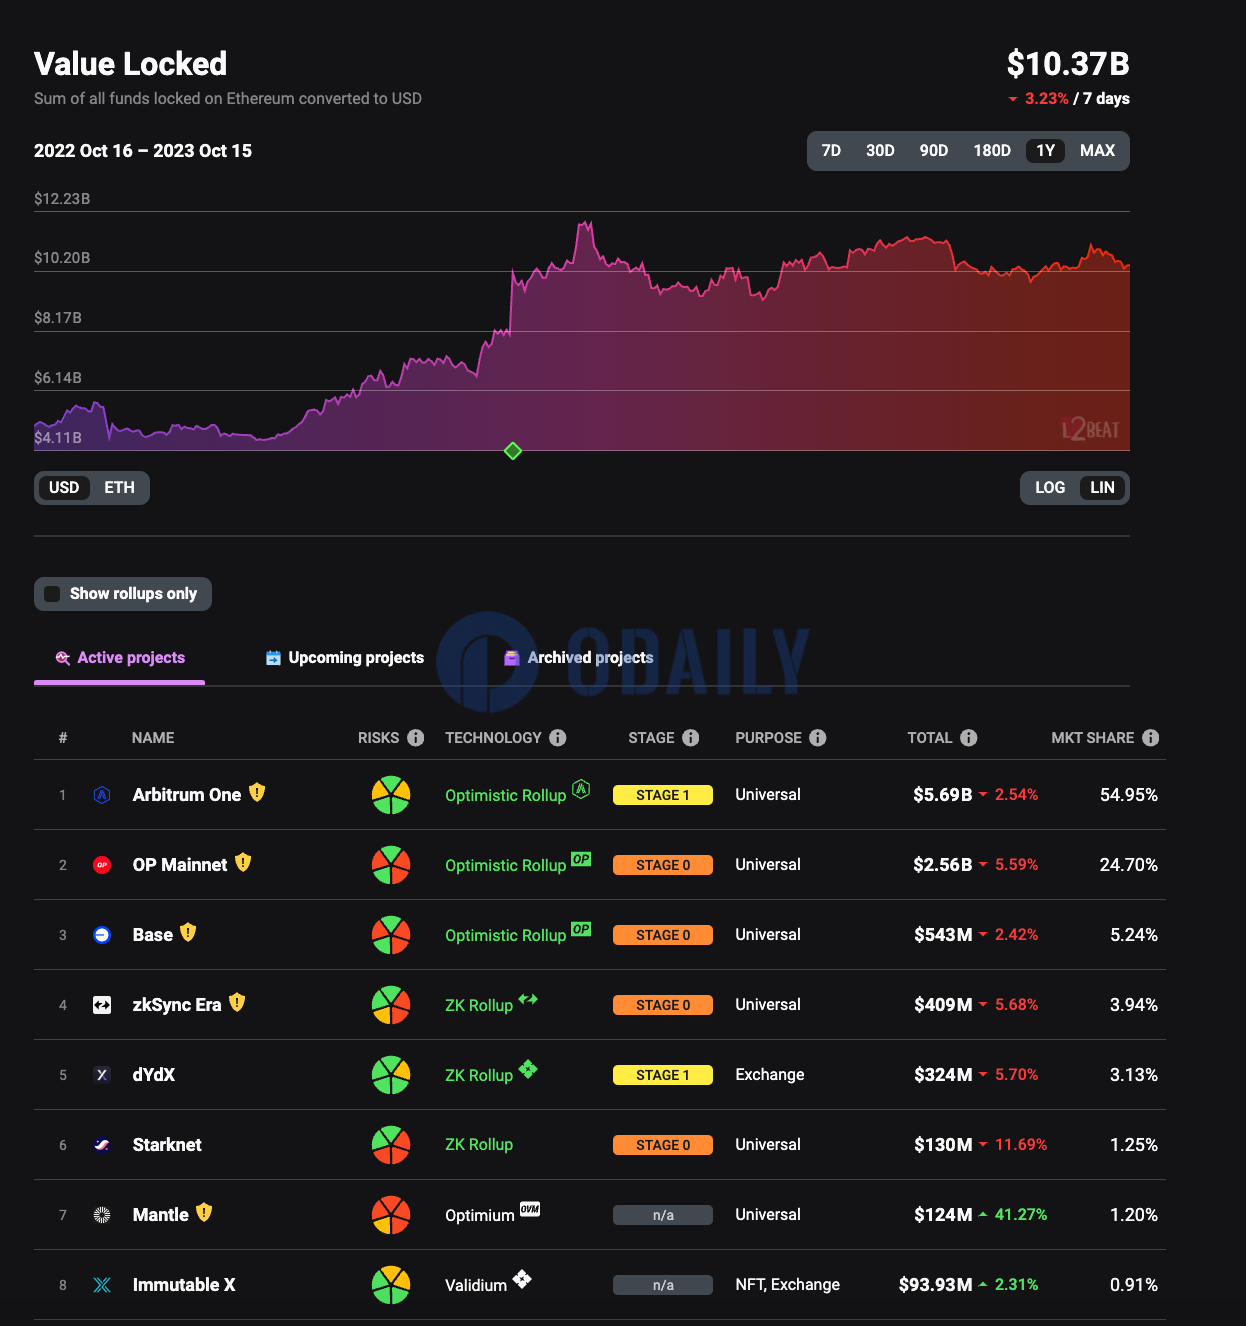Select the MAX time range

1097,151
